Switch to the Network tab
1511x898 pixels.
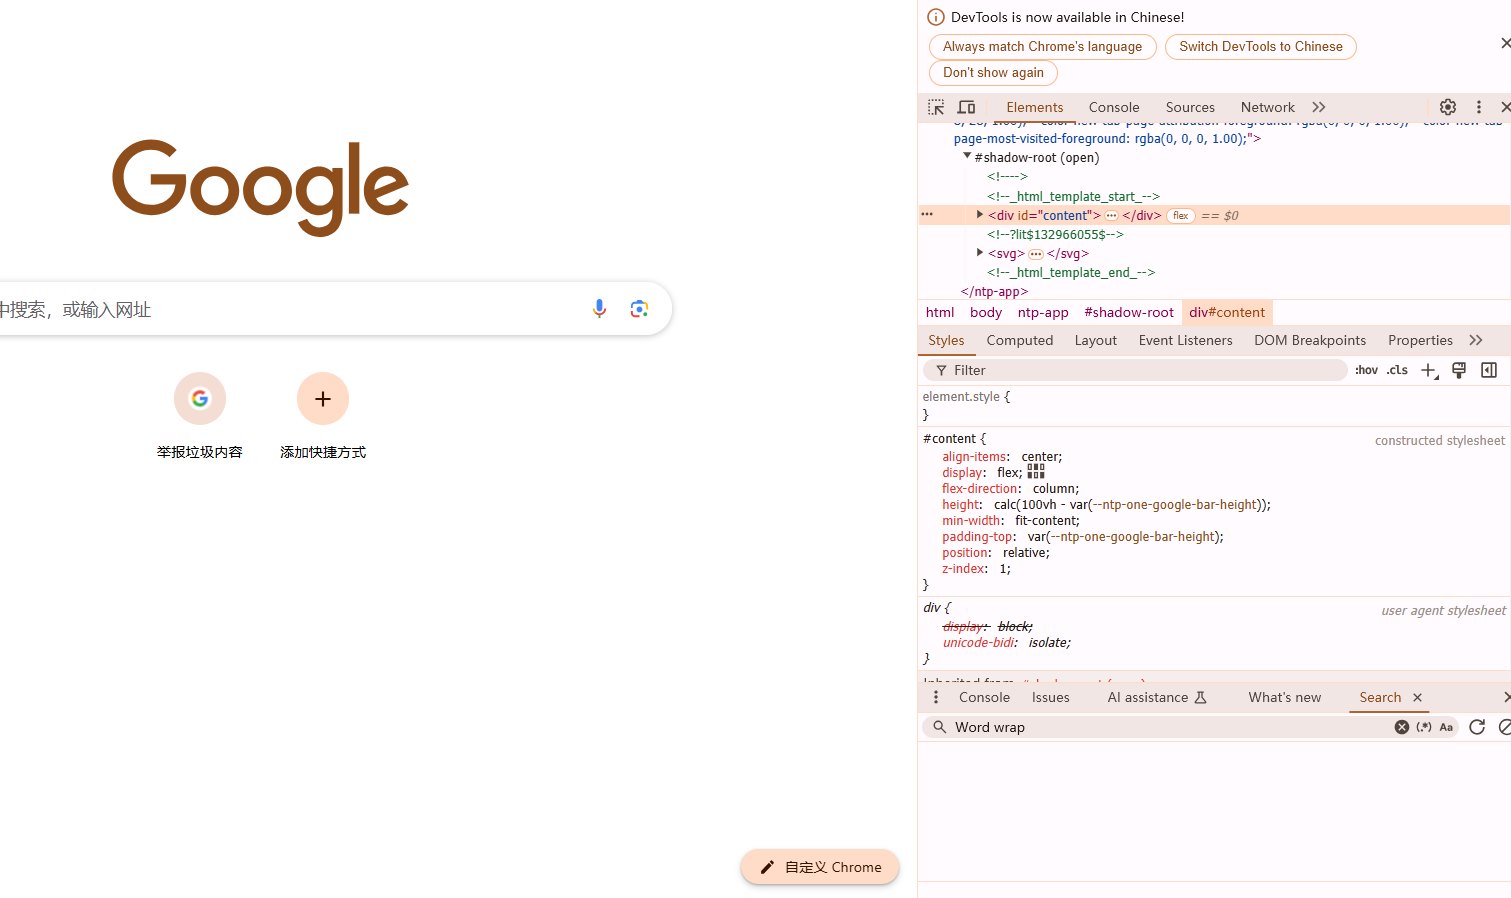1267,107
